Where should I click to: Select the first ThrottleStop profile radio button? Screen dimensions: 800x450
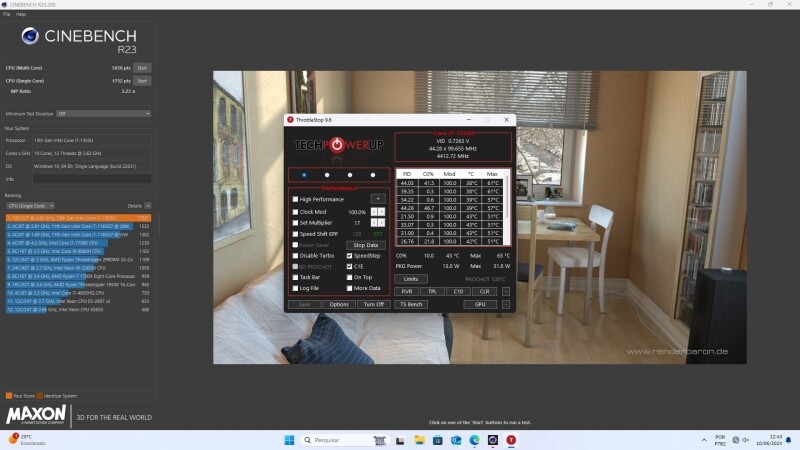(x=304, y=174)
